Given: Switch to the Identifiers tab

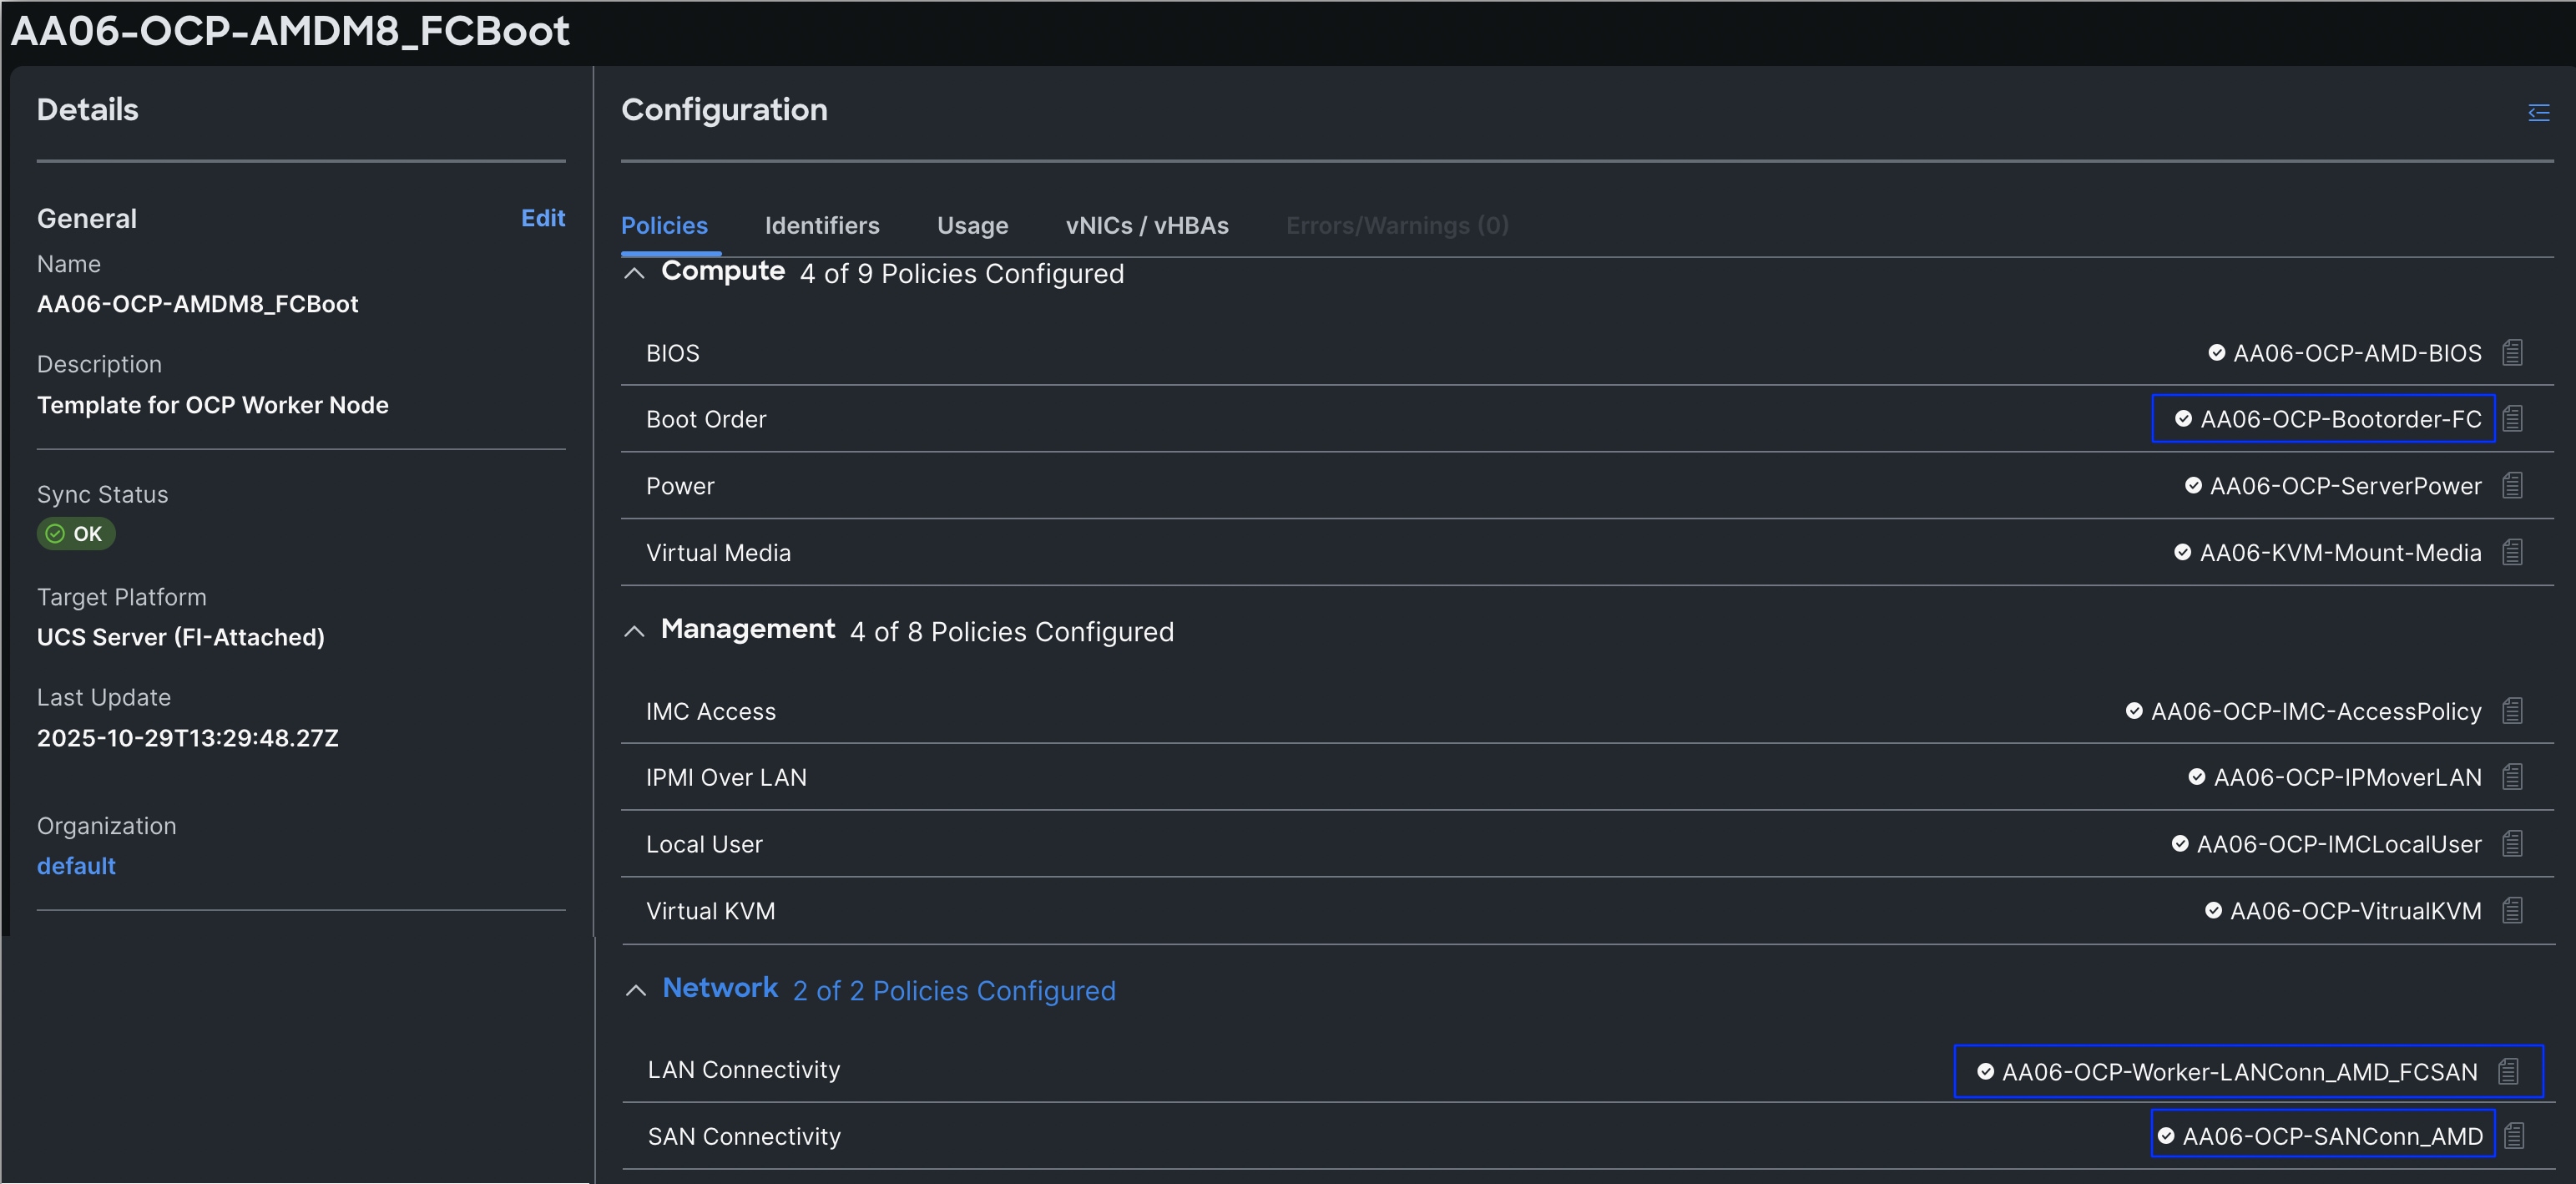Looking at the screenshot, I should pyautogui.click(x=821, y=226).
